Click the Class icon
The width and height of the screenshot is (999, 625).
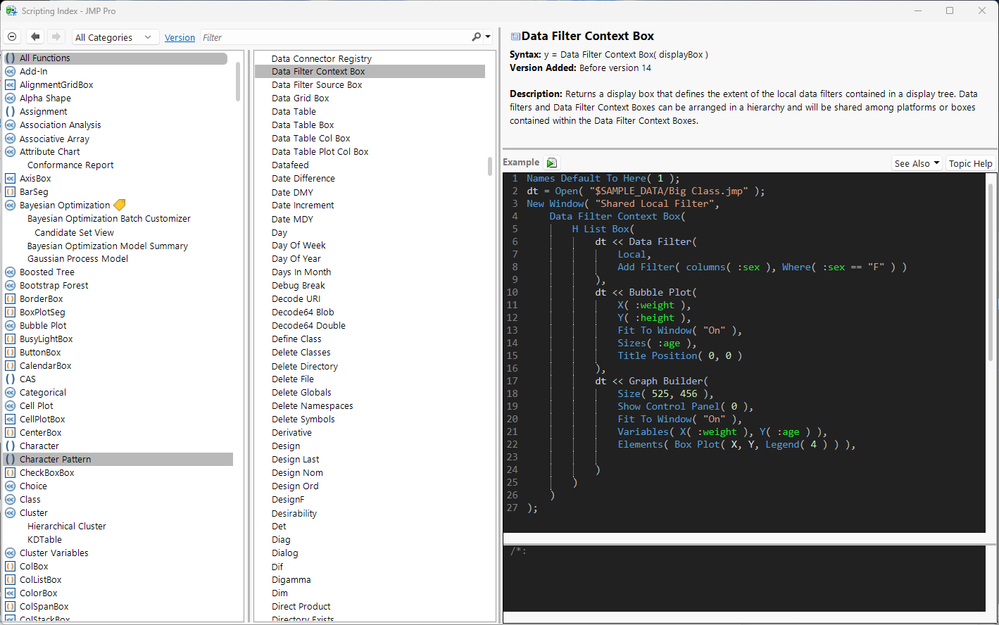[10, 499]
